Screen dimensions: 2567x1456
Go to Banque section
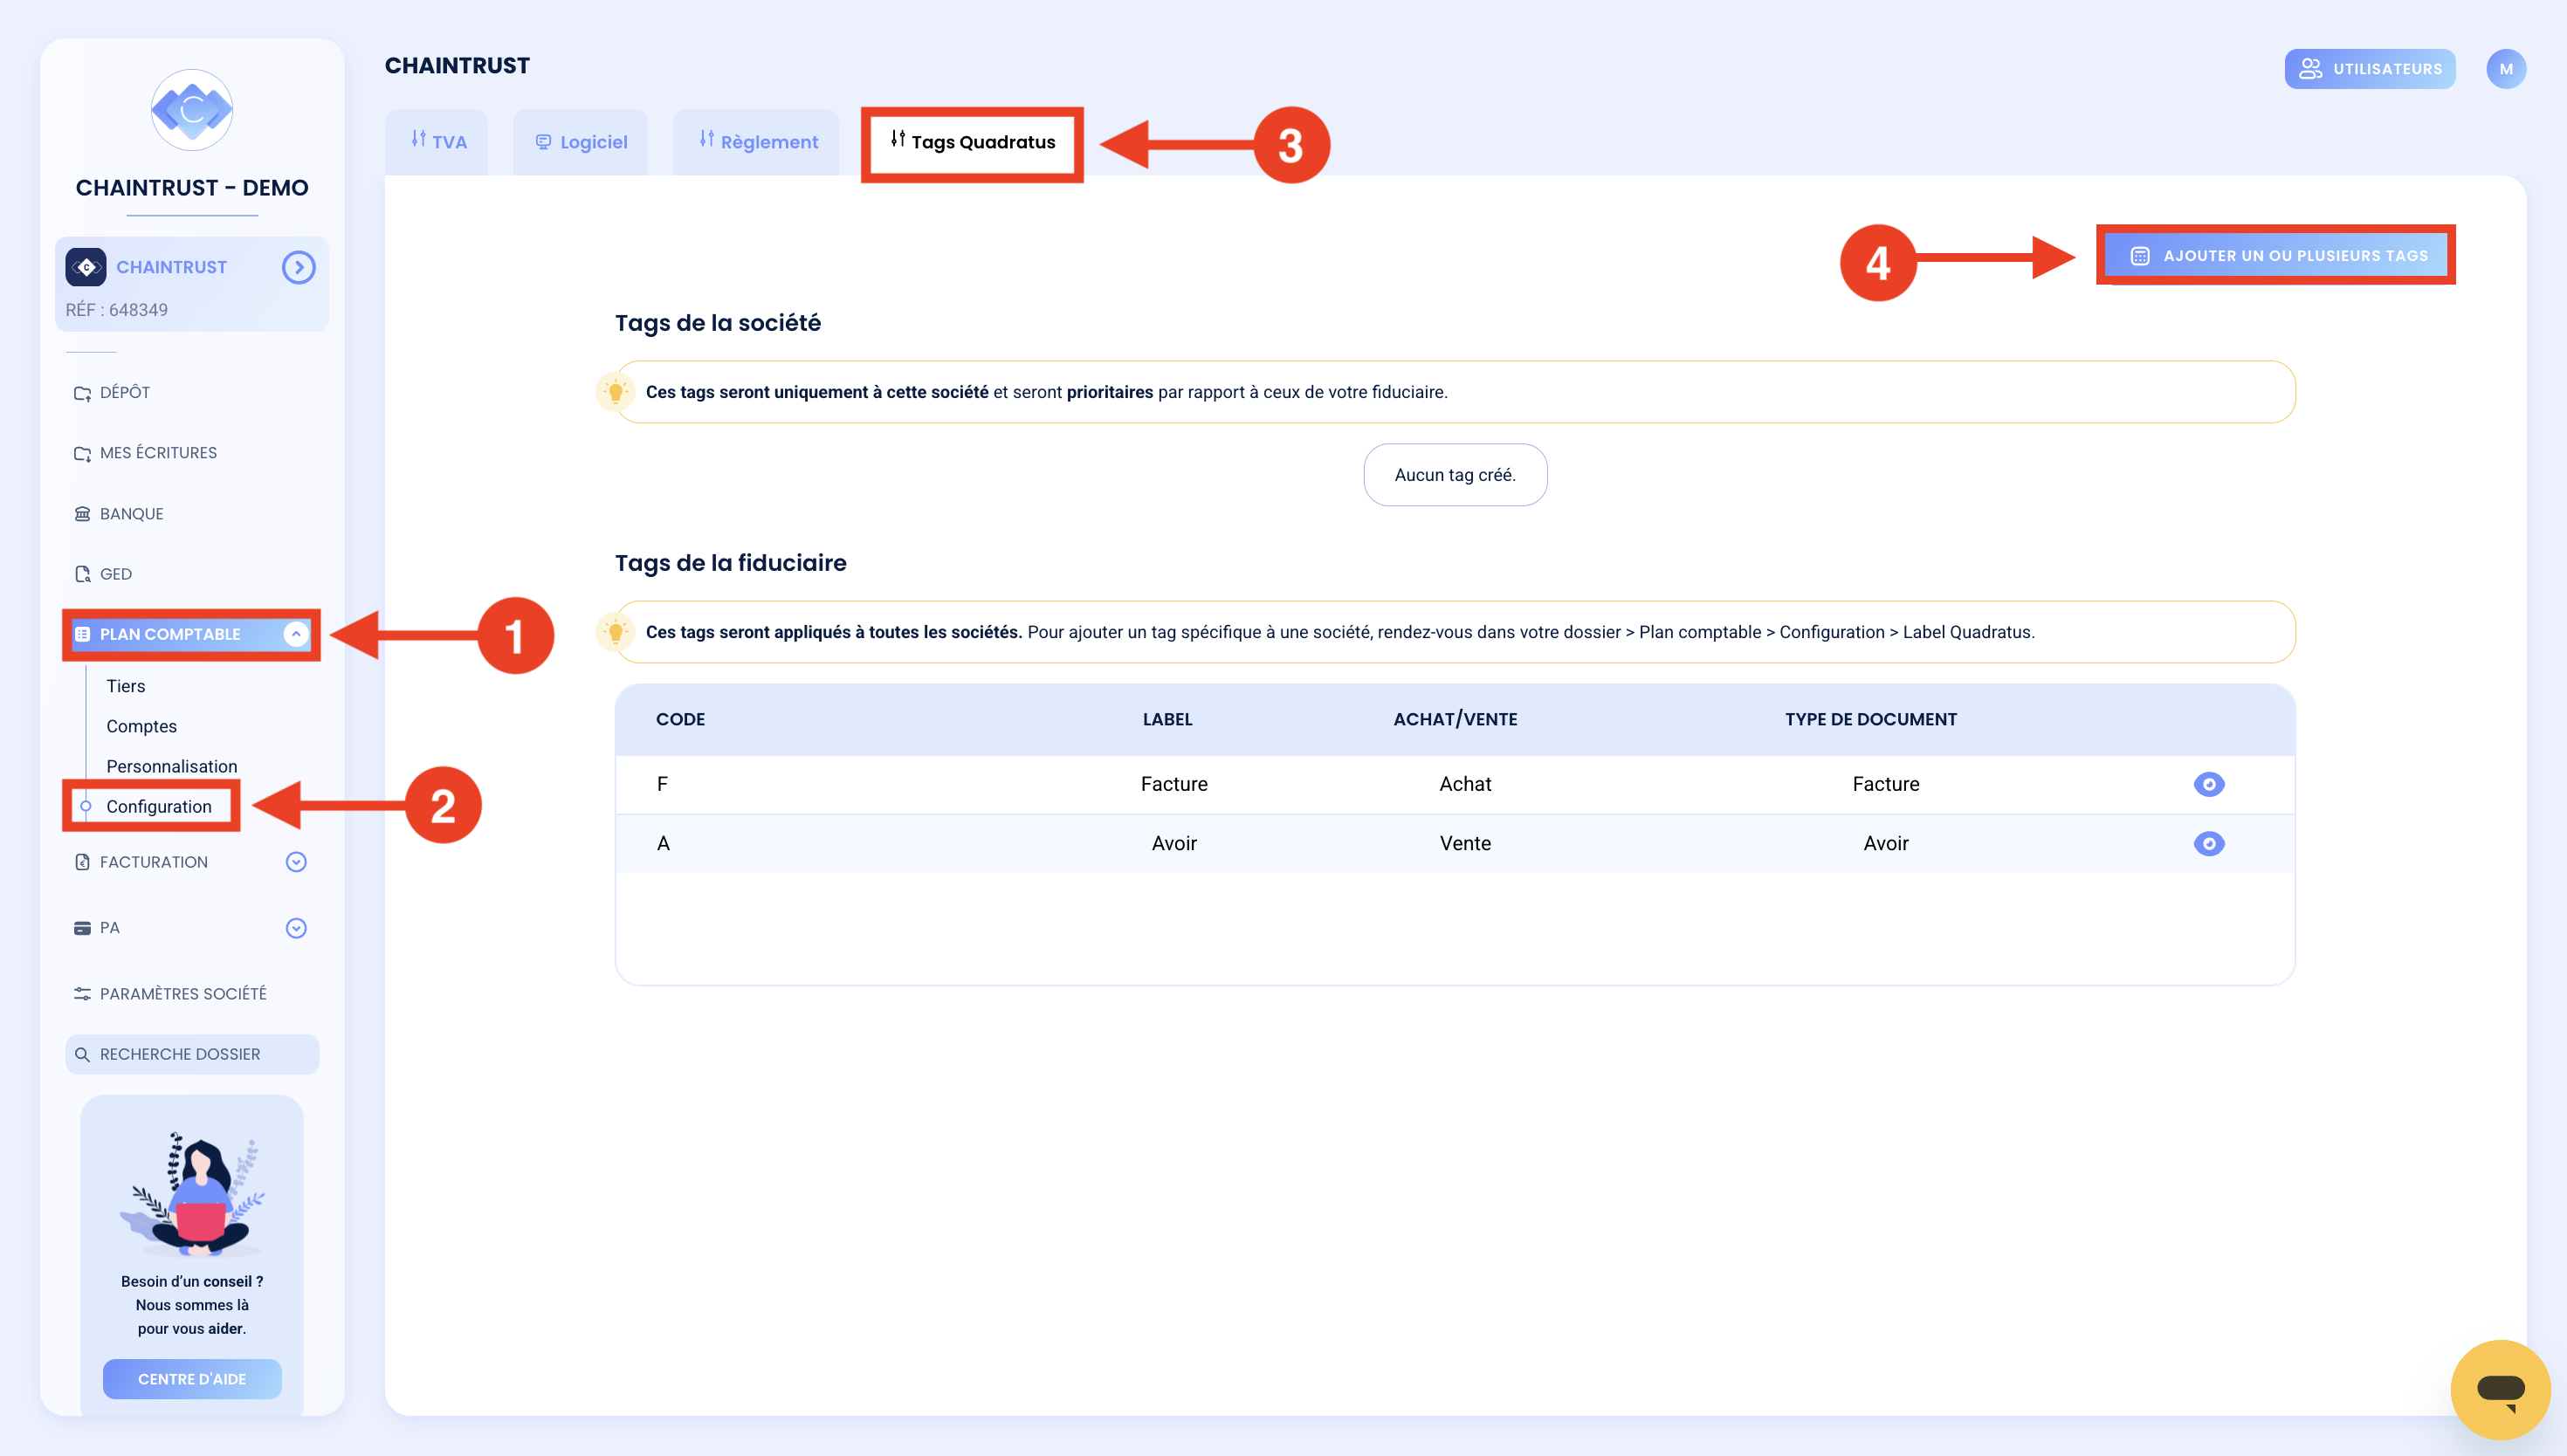131,514
